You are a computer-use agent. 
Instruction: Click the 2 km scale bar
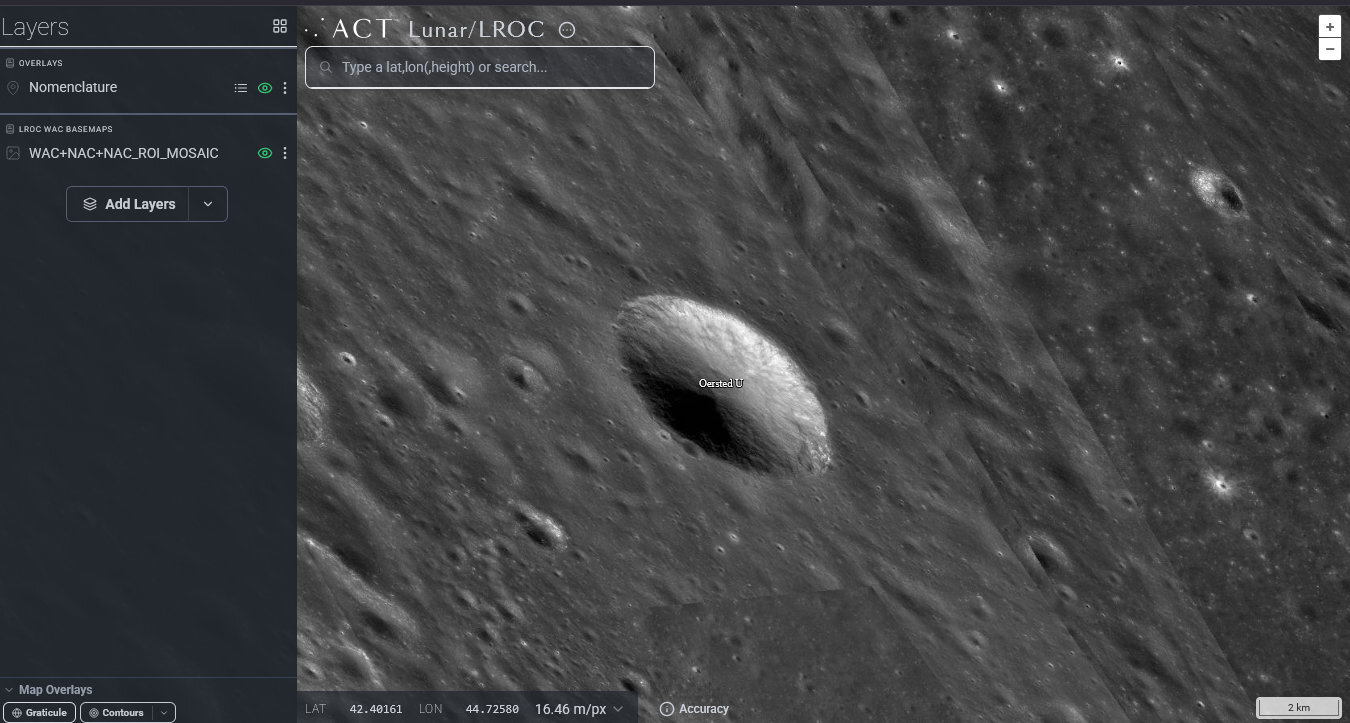click(1298, 708)
